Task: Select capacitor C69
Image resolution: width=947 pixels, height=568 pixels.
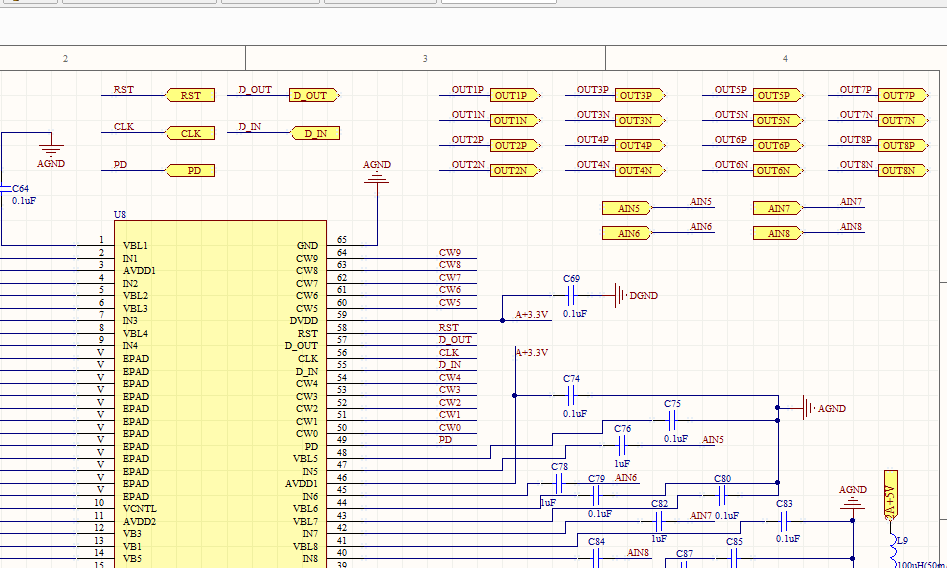Action: [x=572, y=295]
